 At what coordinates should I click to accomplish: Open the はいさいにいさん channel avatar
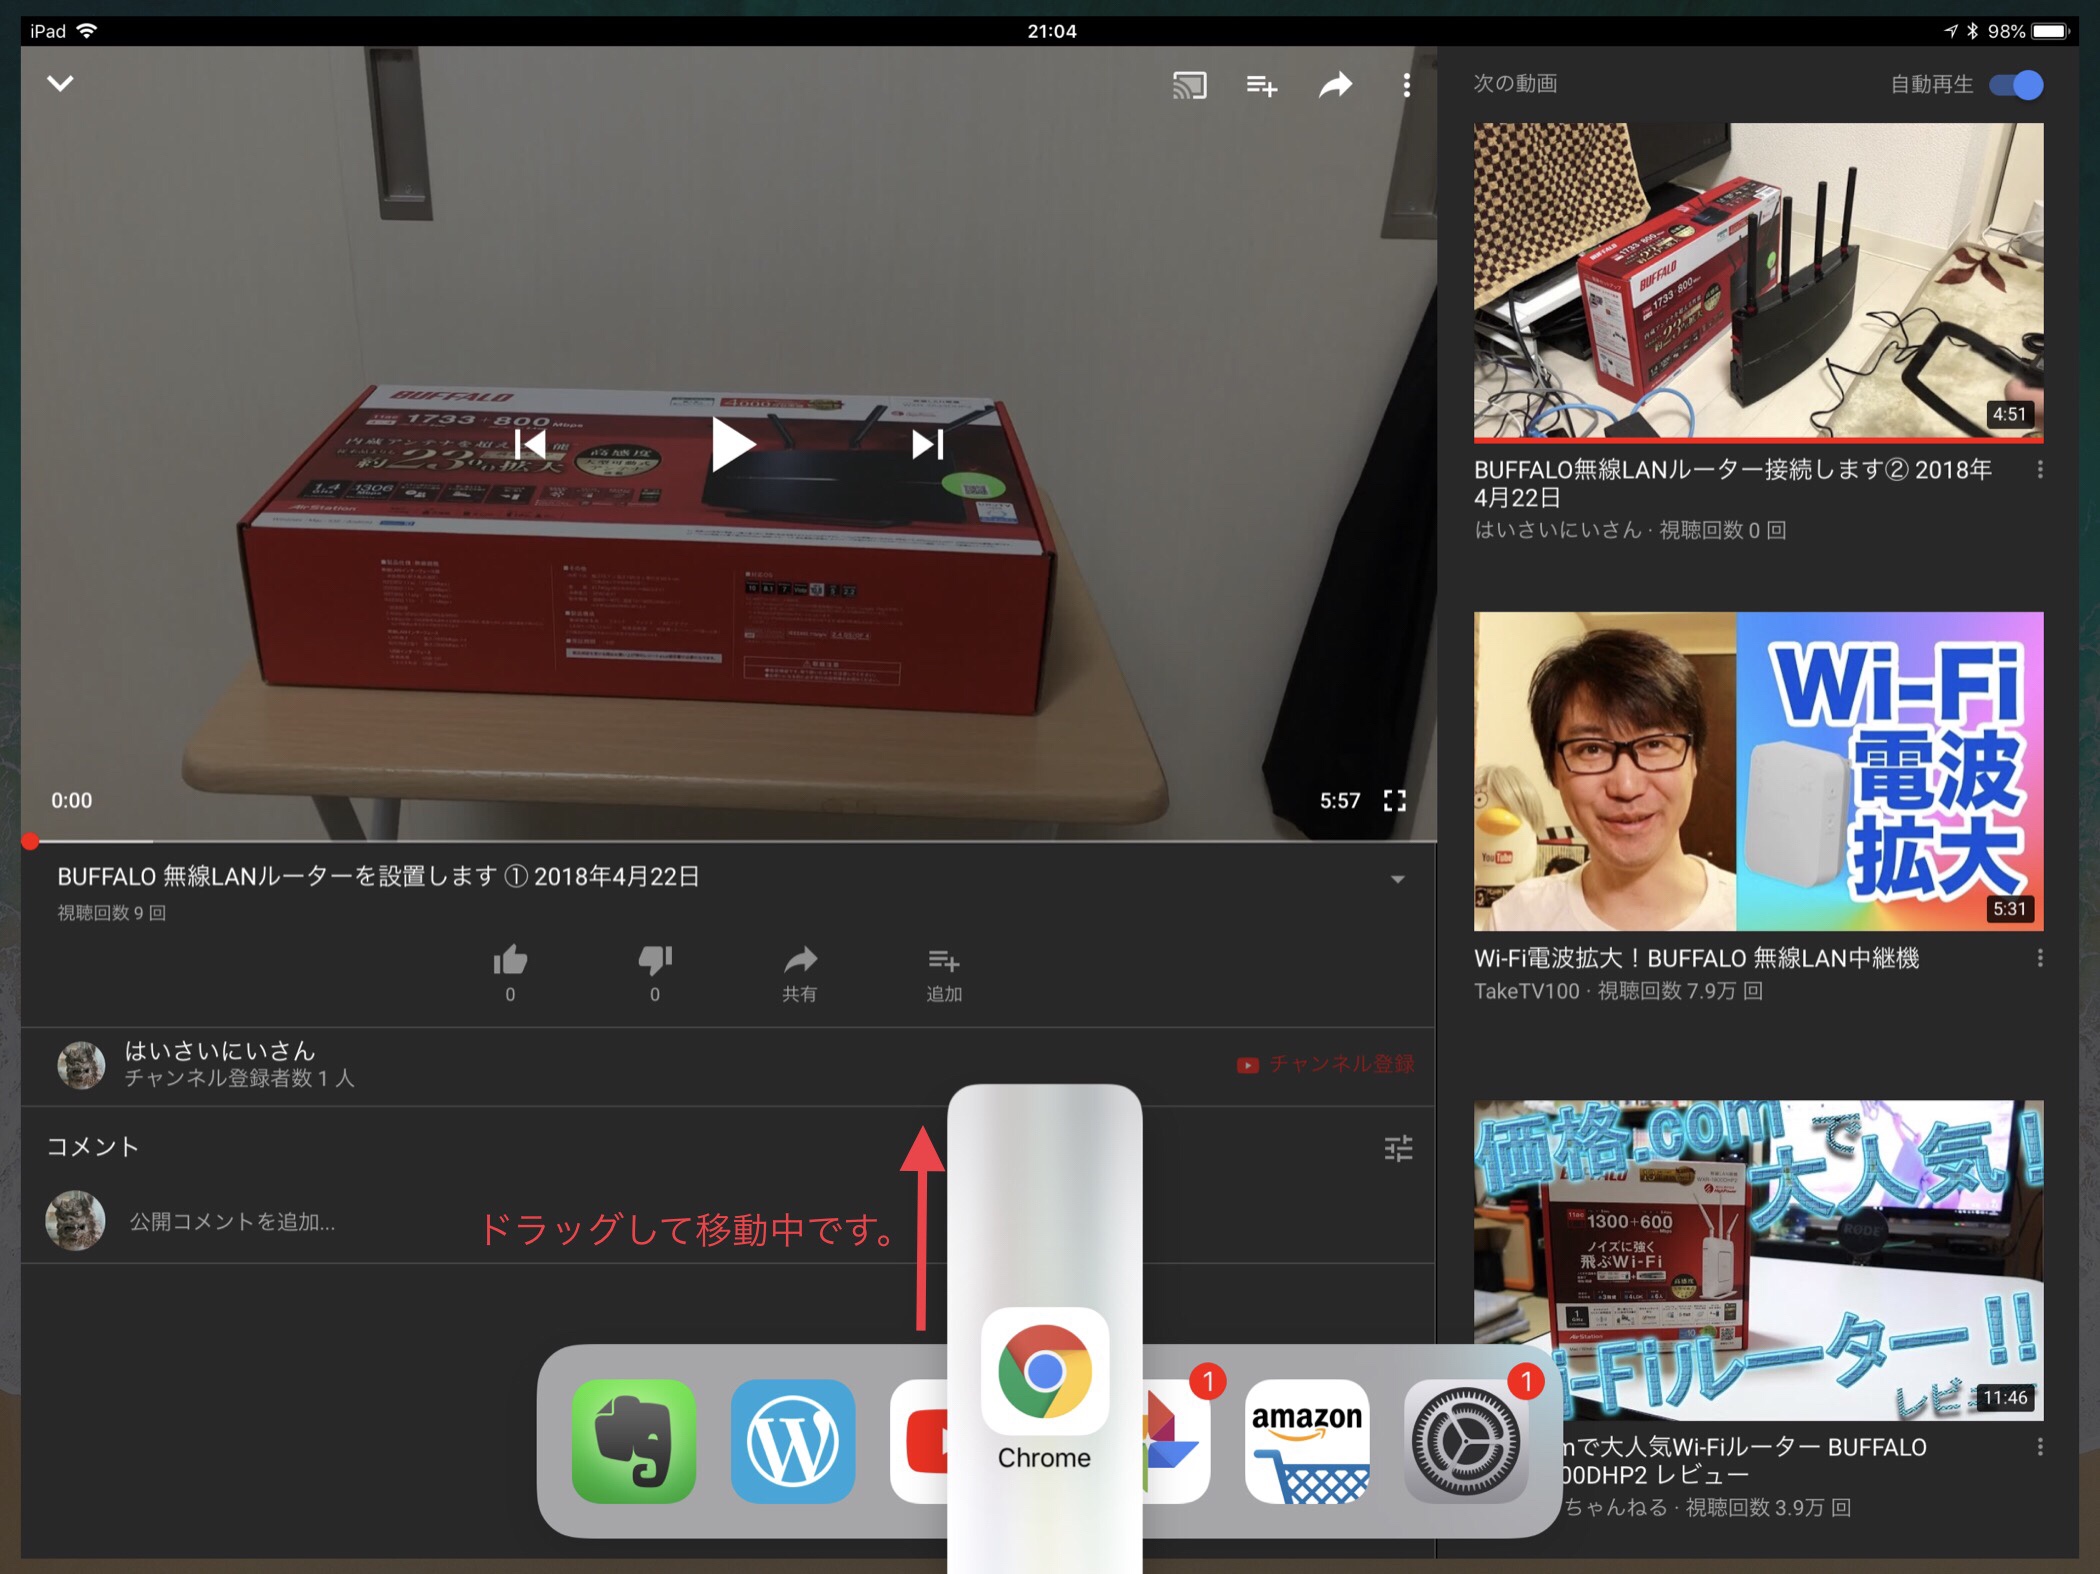(81, 1064)
